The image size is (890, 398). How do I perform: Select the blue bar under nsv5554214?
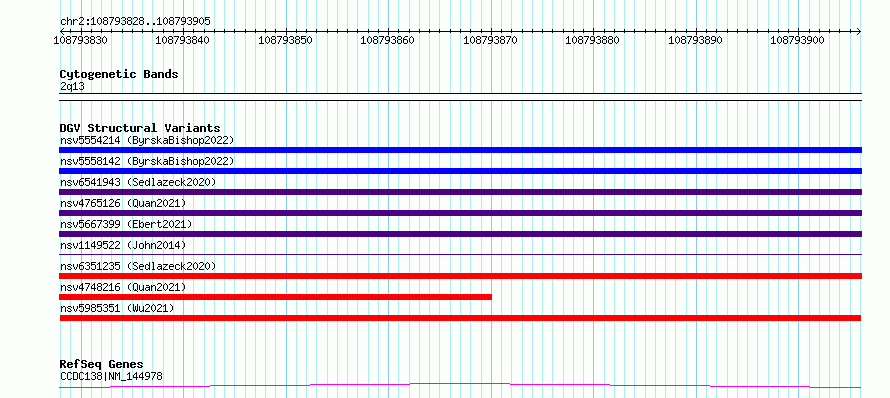[460, 150]
